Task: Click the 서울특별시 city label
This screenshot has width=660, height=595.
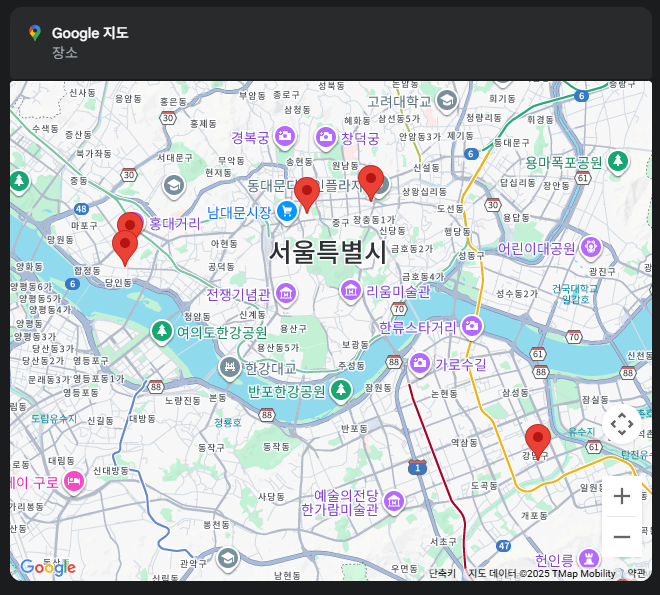Action: point(327,252)
